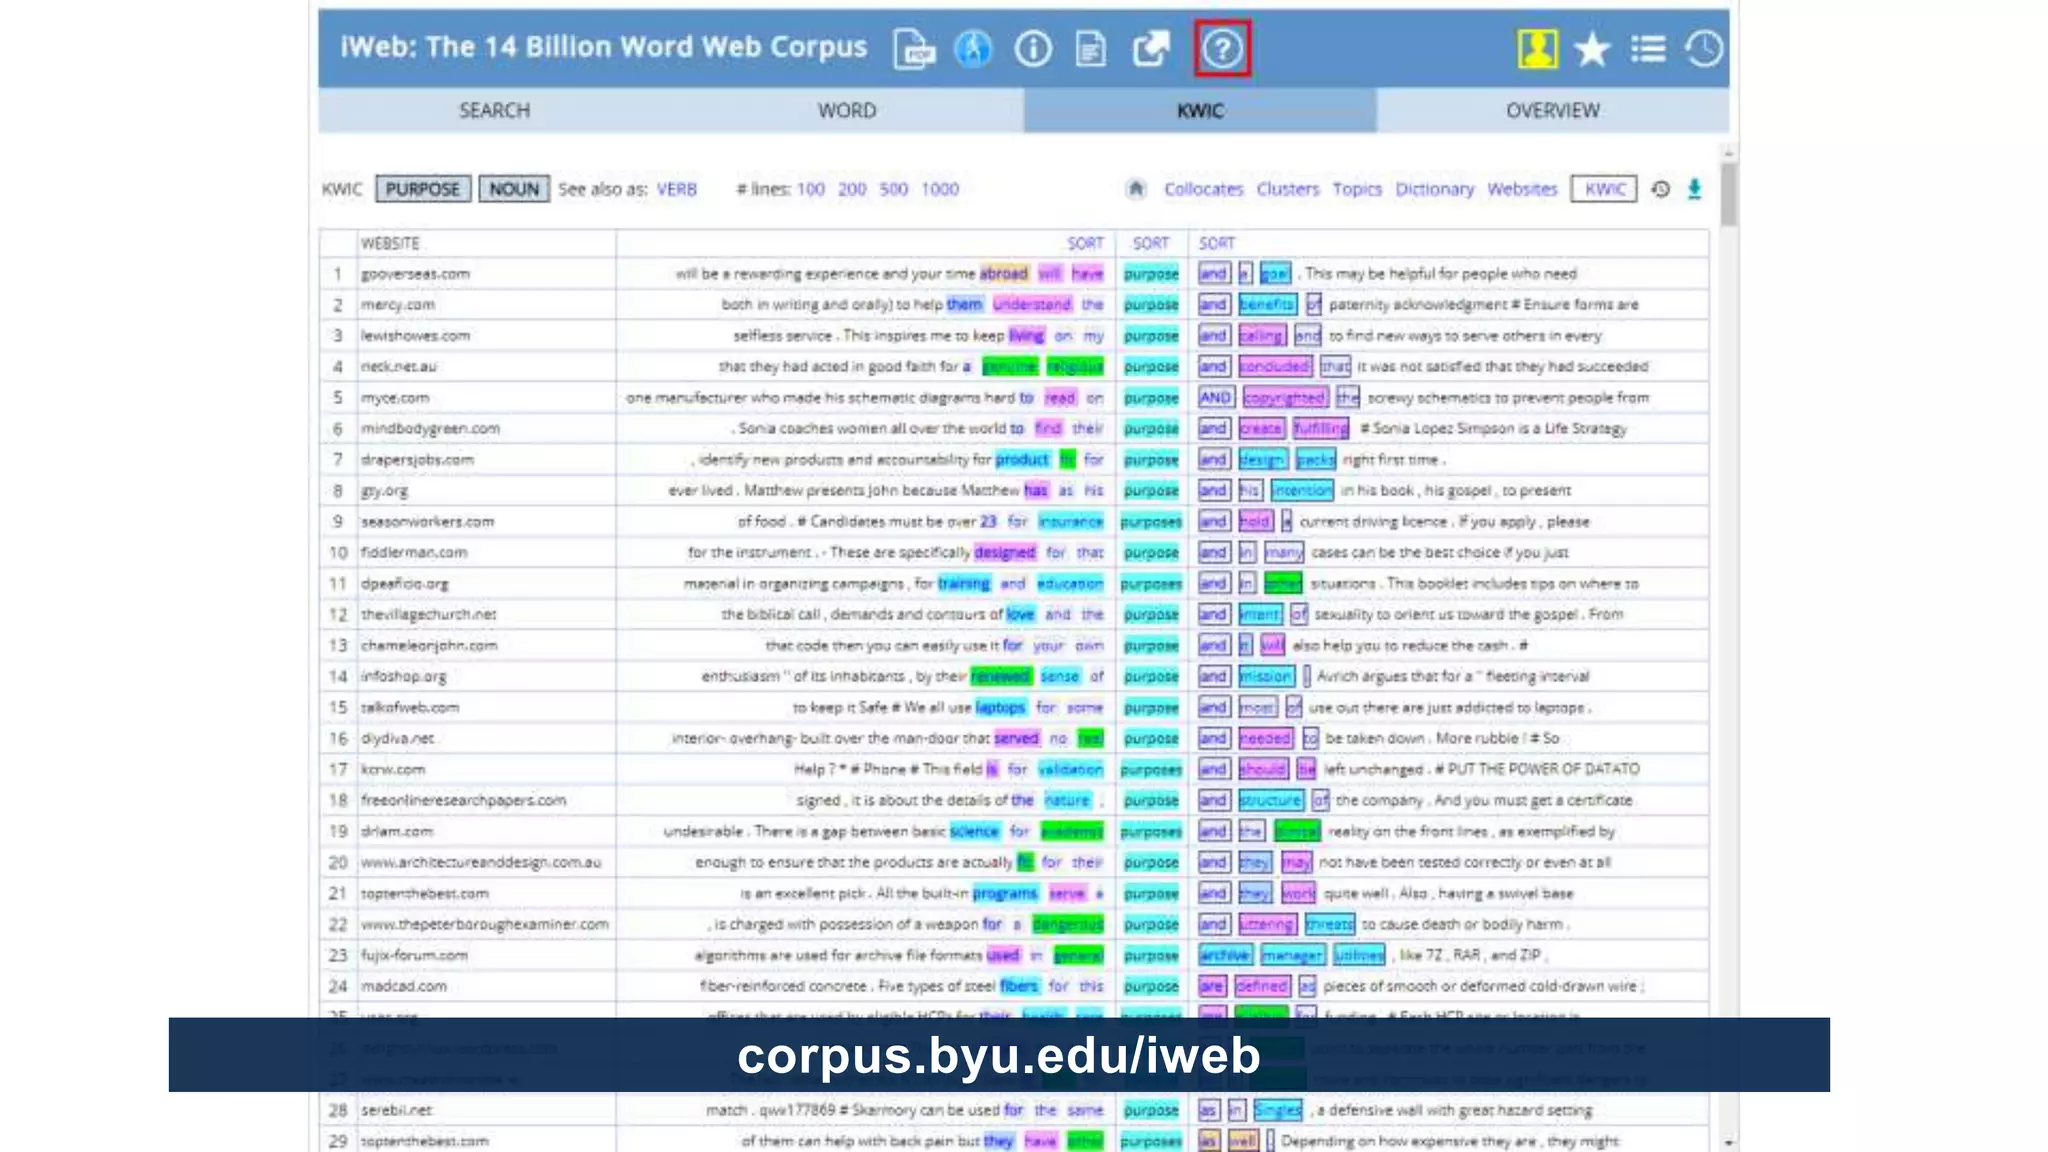The width and height of the screenshot is (2048, 1152).
Task: Click the small home icon before Collocates
Action: [x=1135, y=189]
